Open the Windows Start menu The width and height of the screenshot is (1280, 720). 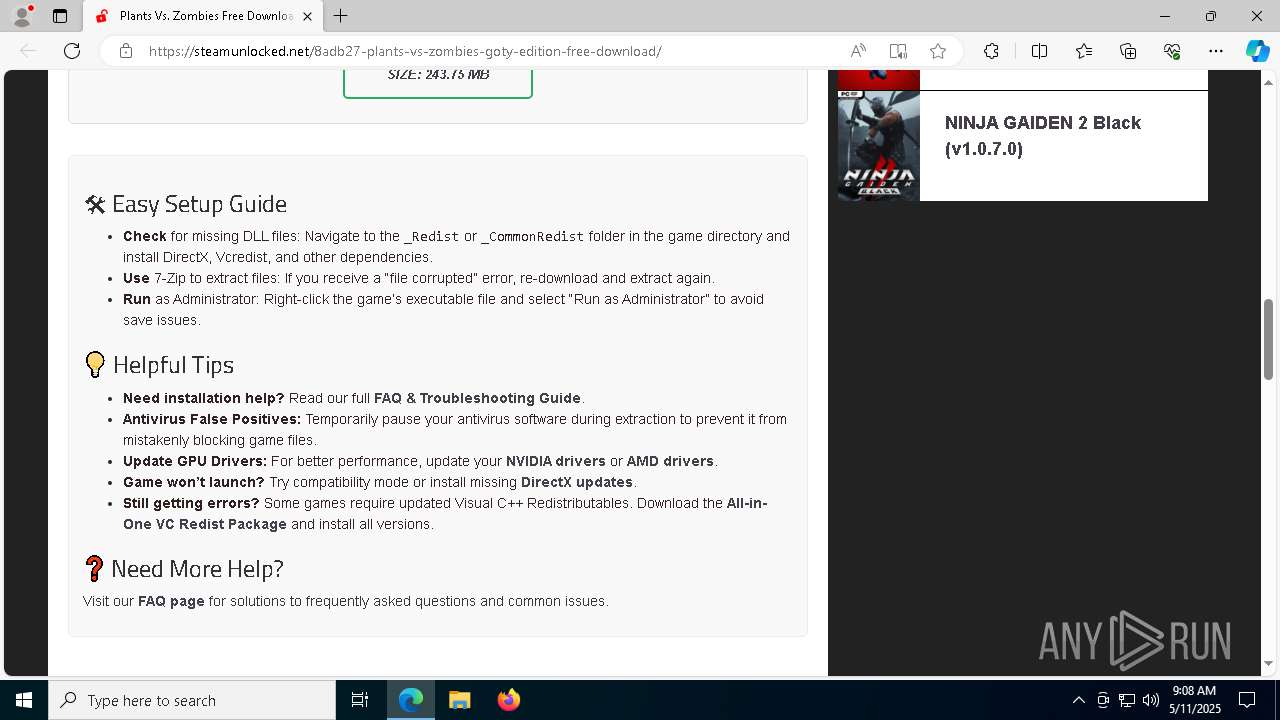point(24,700)
